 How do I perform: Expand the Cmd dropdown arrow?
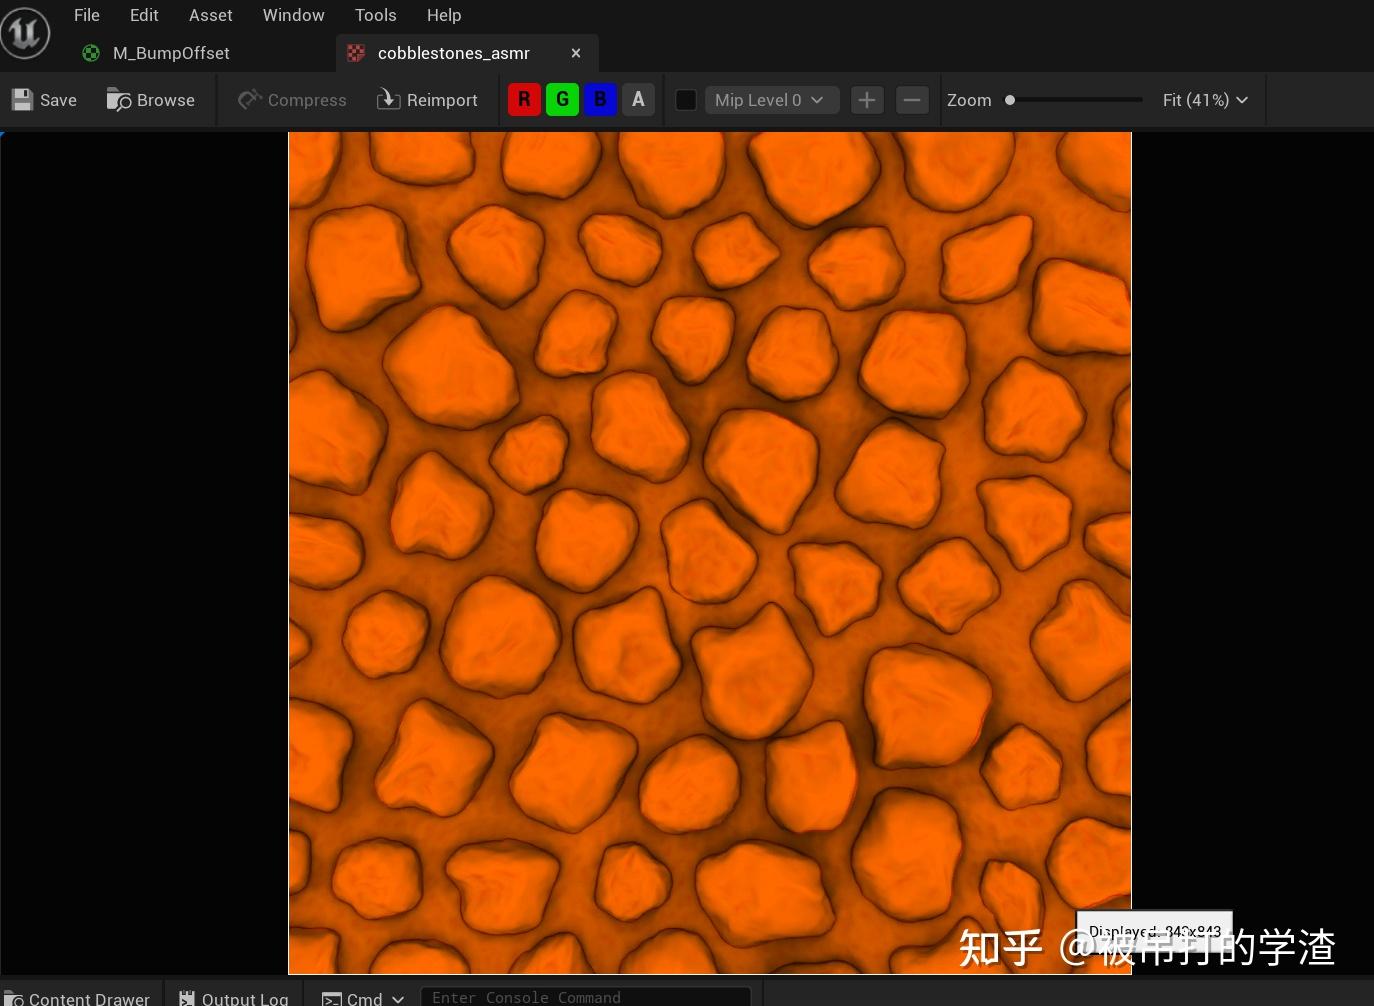point(398,997)
